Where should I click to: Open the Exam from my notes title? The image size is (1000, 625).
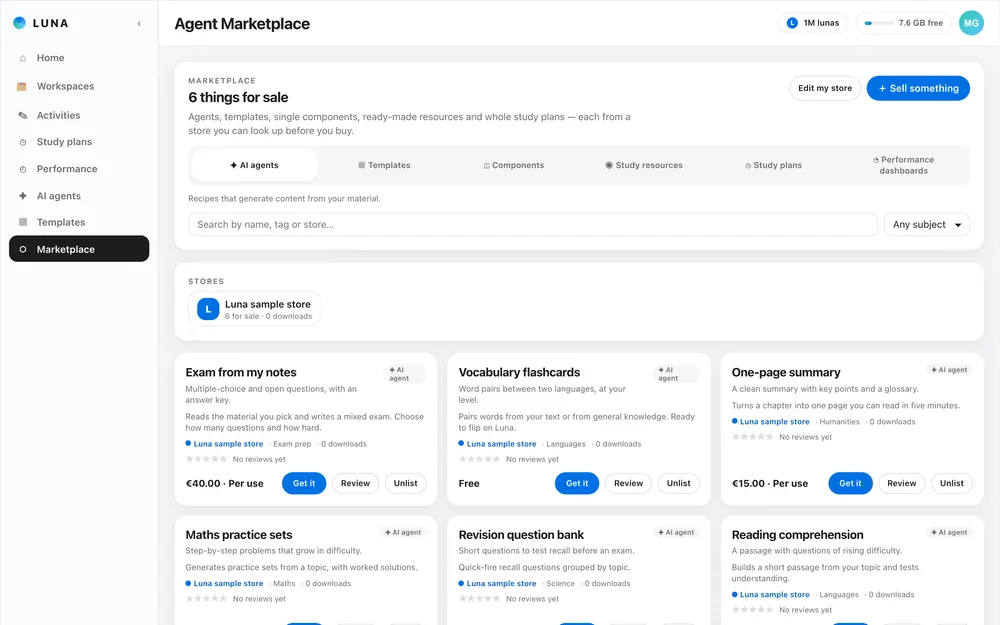(x=241, y=372)
